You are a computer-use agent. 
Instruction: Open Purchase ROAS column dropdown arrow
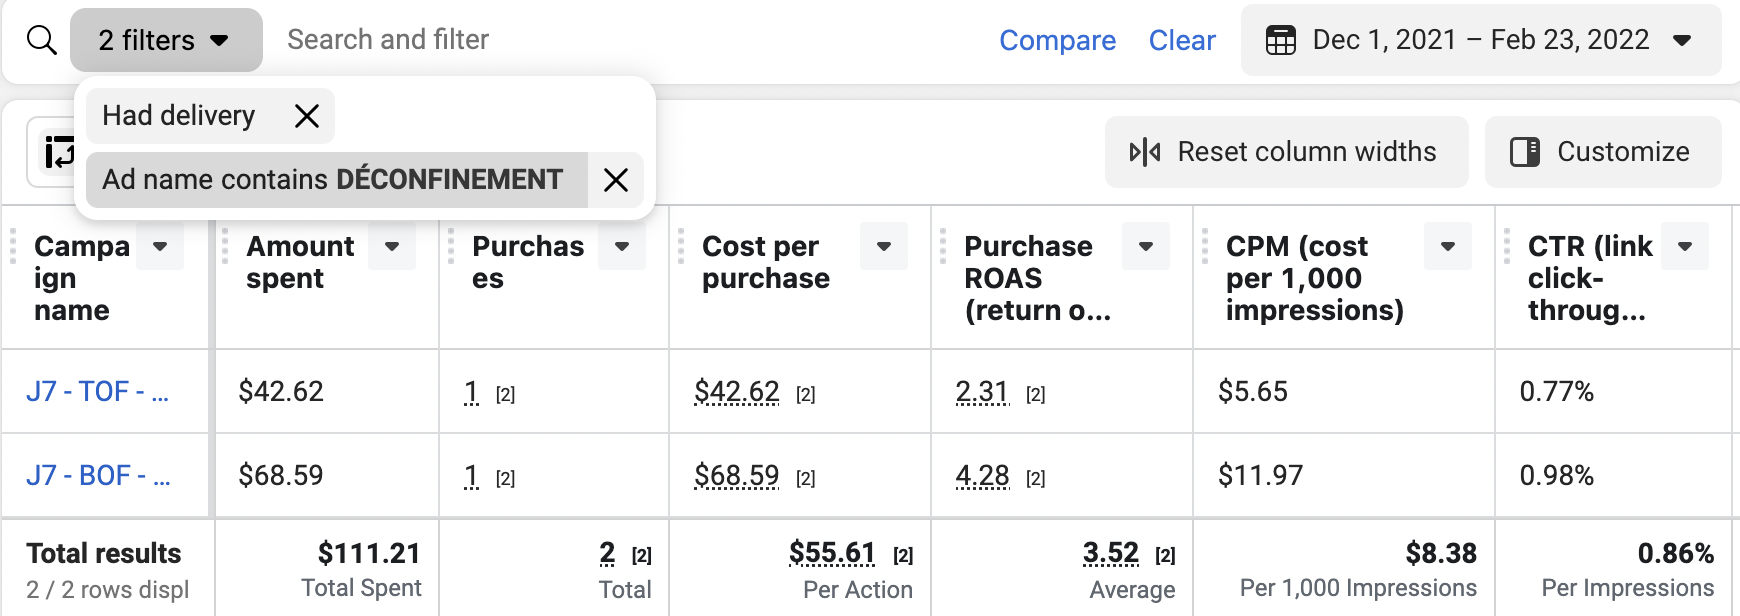(1146, 246)
